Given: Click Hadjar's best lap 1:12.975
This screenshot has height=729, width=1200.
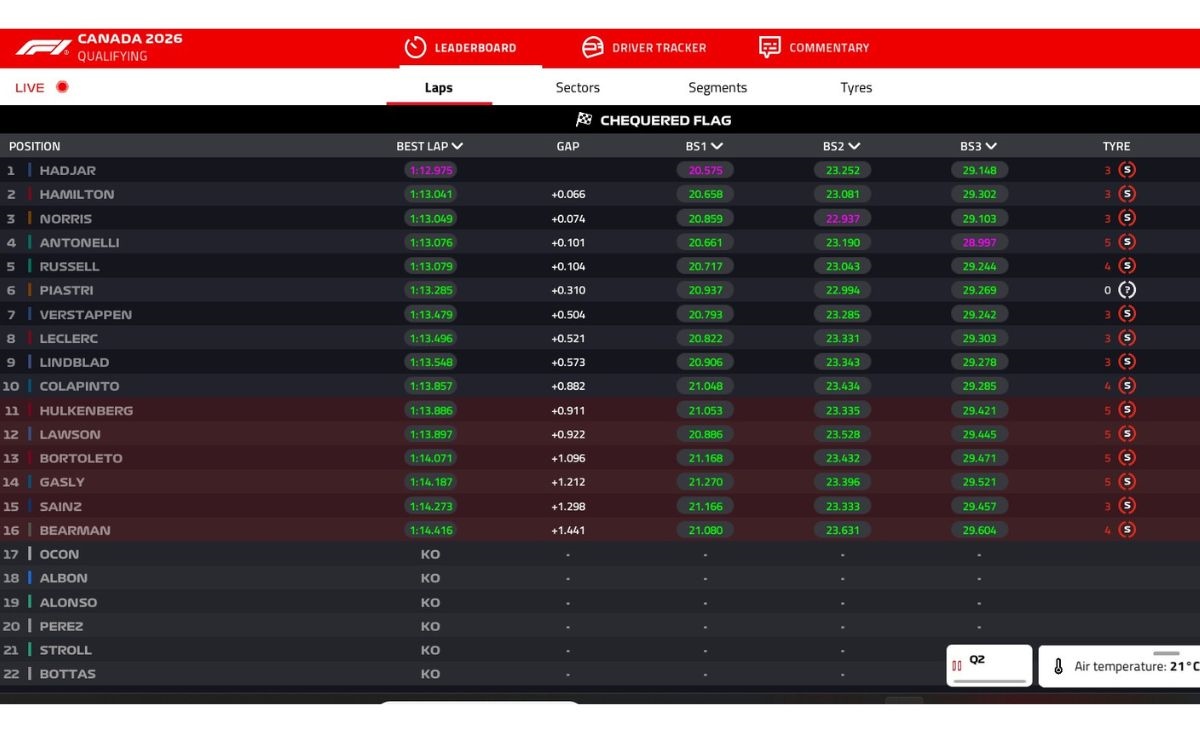Looking at the screenshot, I should tap(431, 170).
